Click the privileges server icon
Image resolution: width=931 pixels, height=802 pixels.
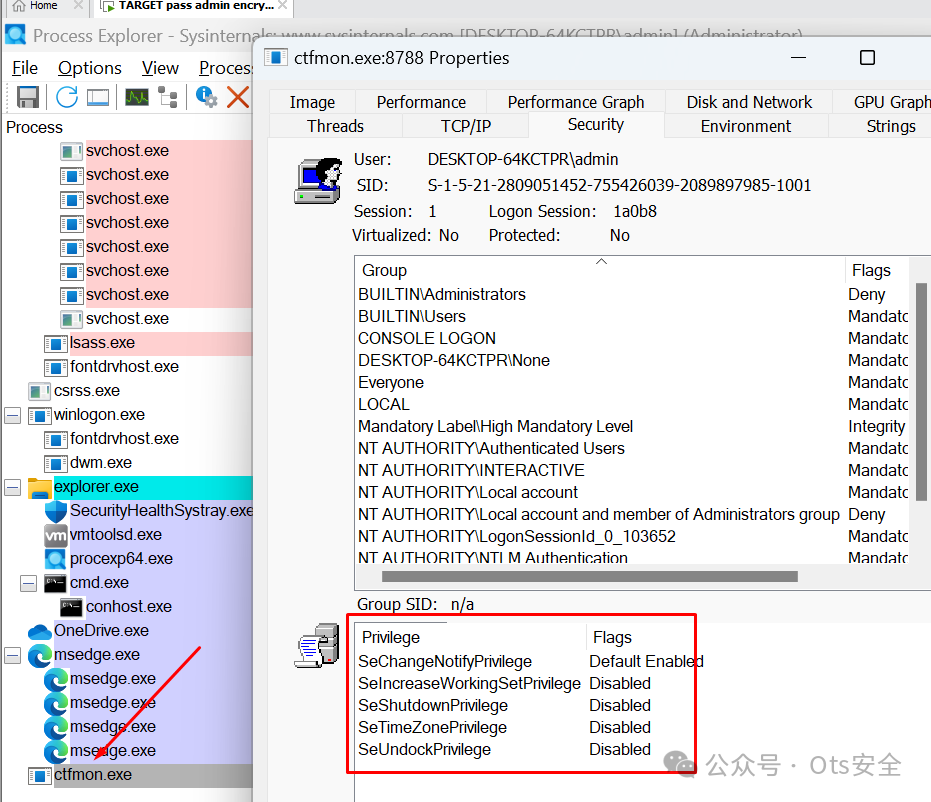(x=317, y=646)
